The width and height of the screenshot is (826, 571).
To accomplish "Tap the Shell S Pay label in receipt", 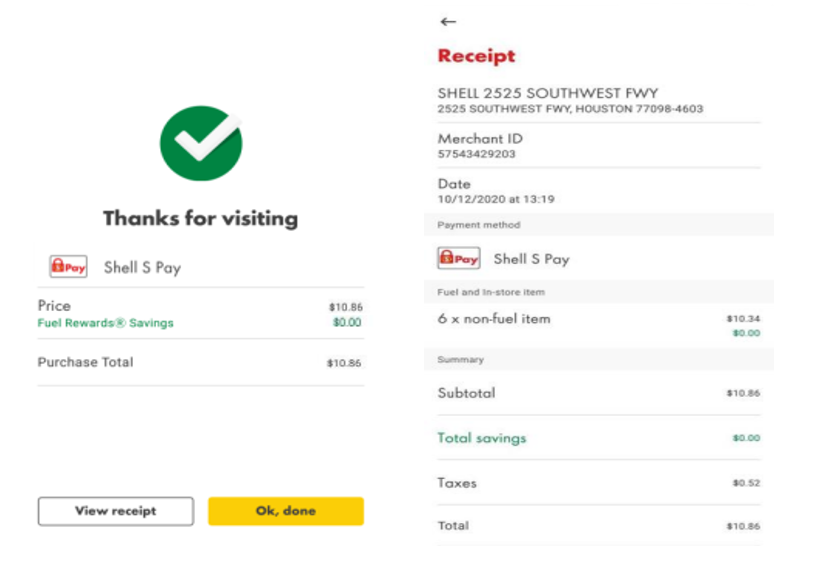I will click(x=532, y=259).
